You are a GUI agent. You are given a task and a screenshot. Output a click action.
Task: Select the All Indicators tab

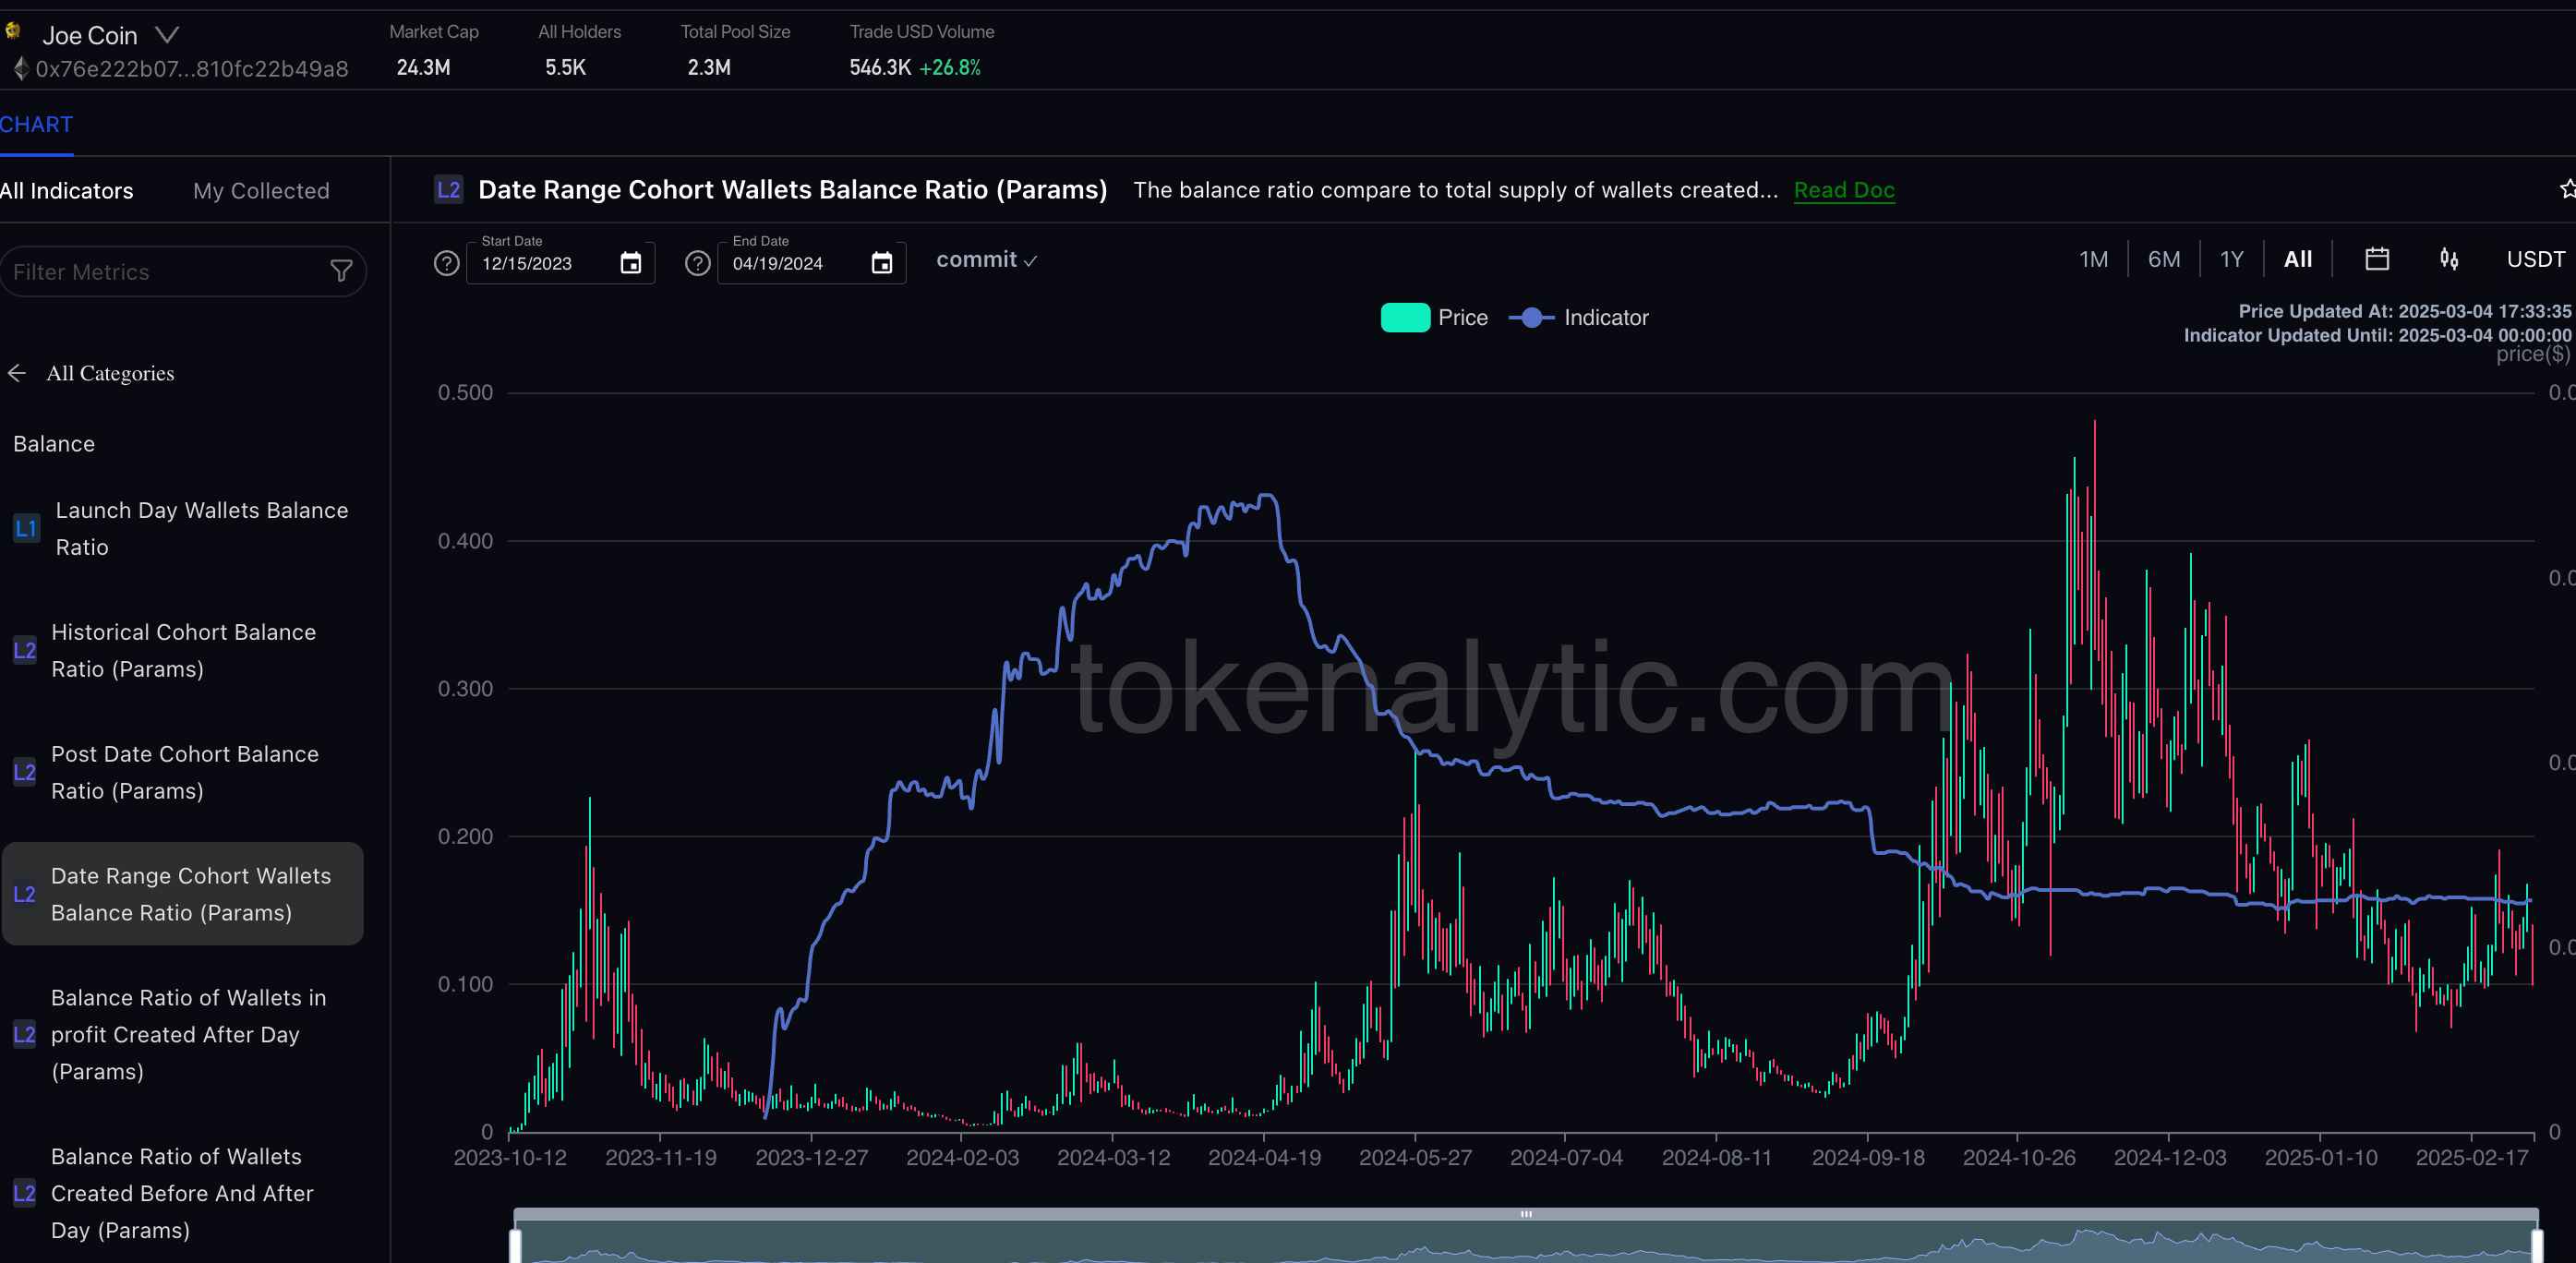point(66,191)
